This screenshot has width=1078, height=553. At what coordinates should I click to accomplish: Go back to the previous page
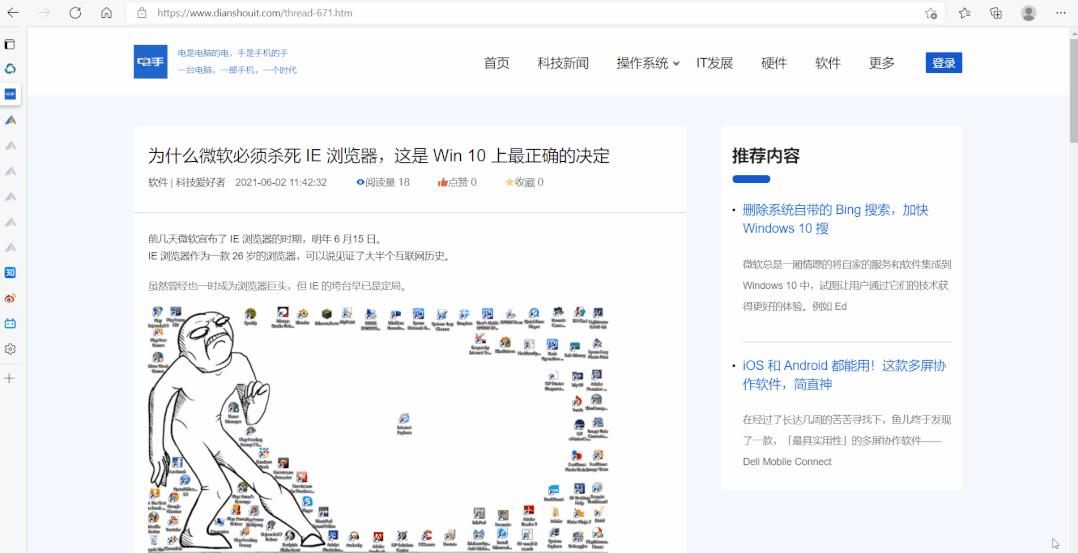[13, 13]
